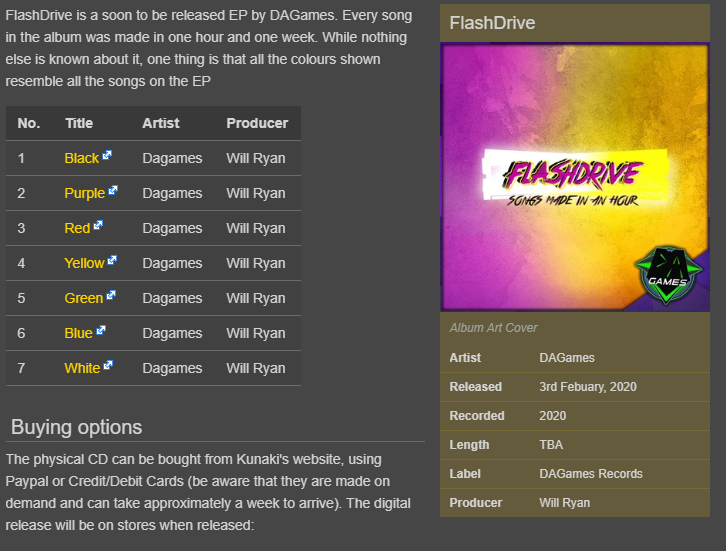Click the Recorded value '2020'

pos(552,416)
